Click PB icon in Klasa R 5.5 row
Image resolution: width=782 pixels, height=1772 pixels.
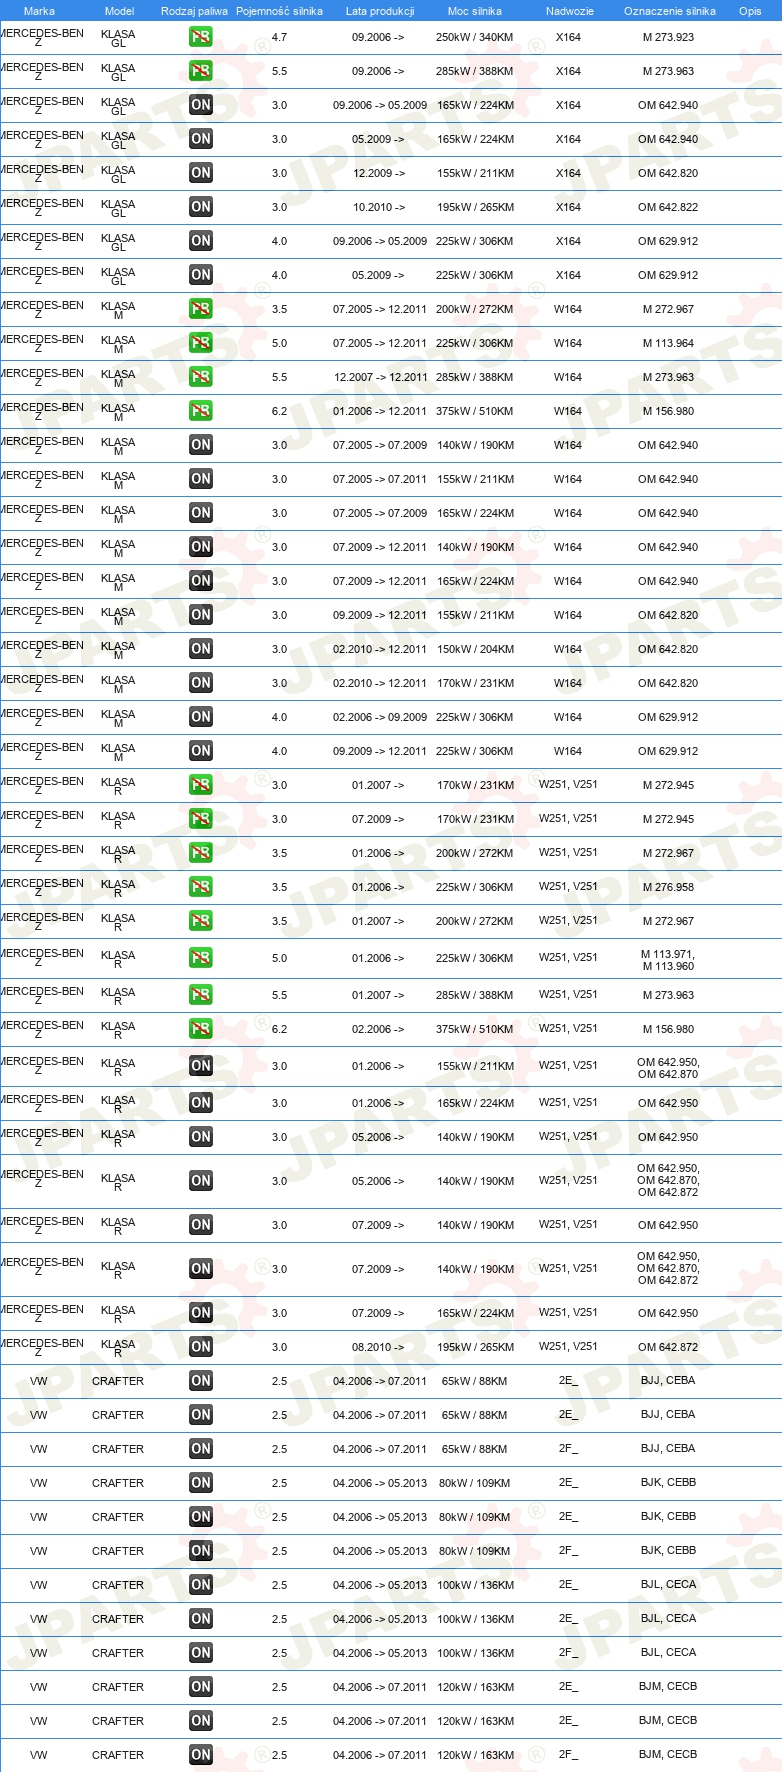point(201,995)
